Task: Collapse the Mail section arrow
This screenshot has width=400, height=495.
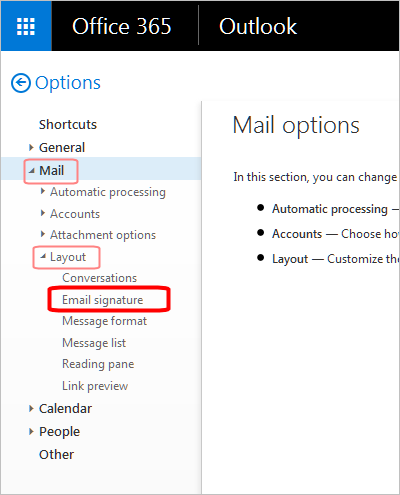Action: [x=32, y=171]
